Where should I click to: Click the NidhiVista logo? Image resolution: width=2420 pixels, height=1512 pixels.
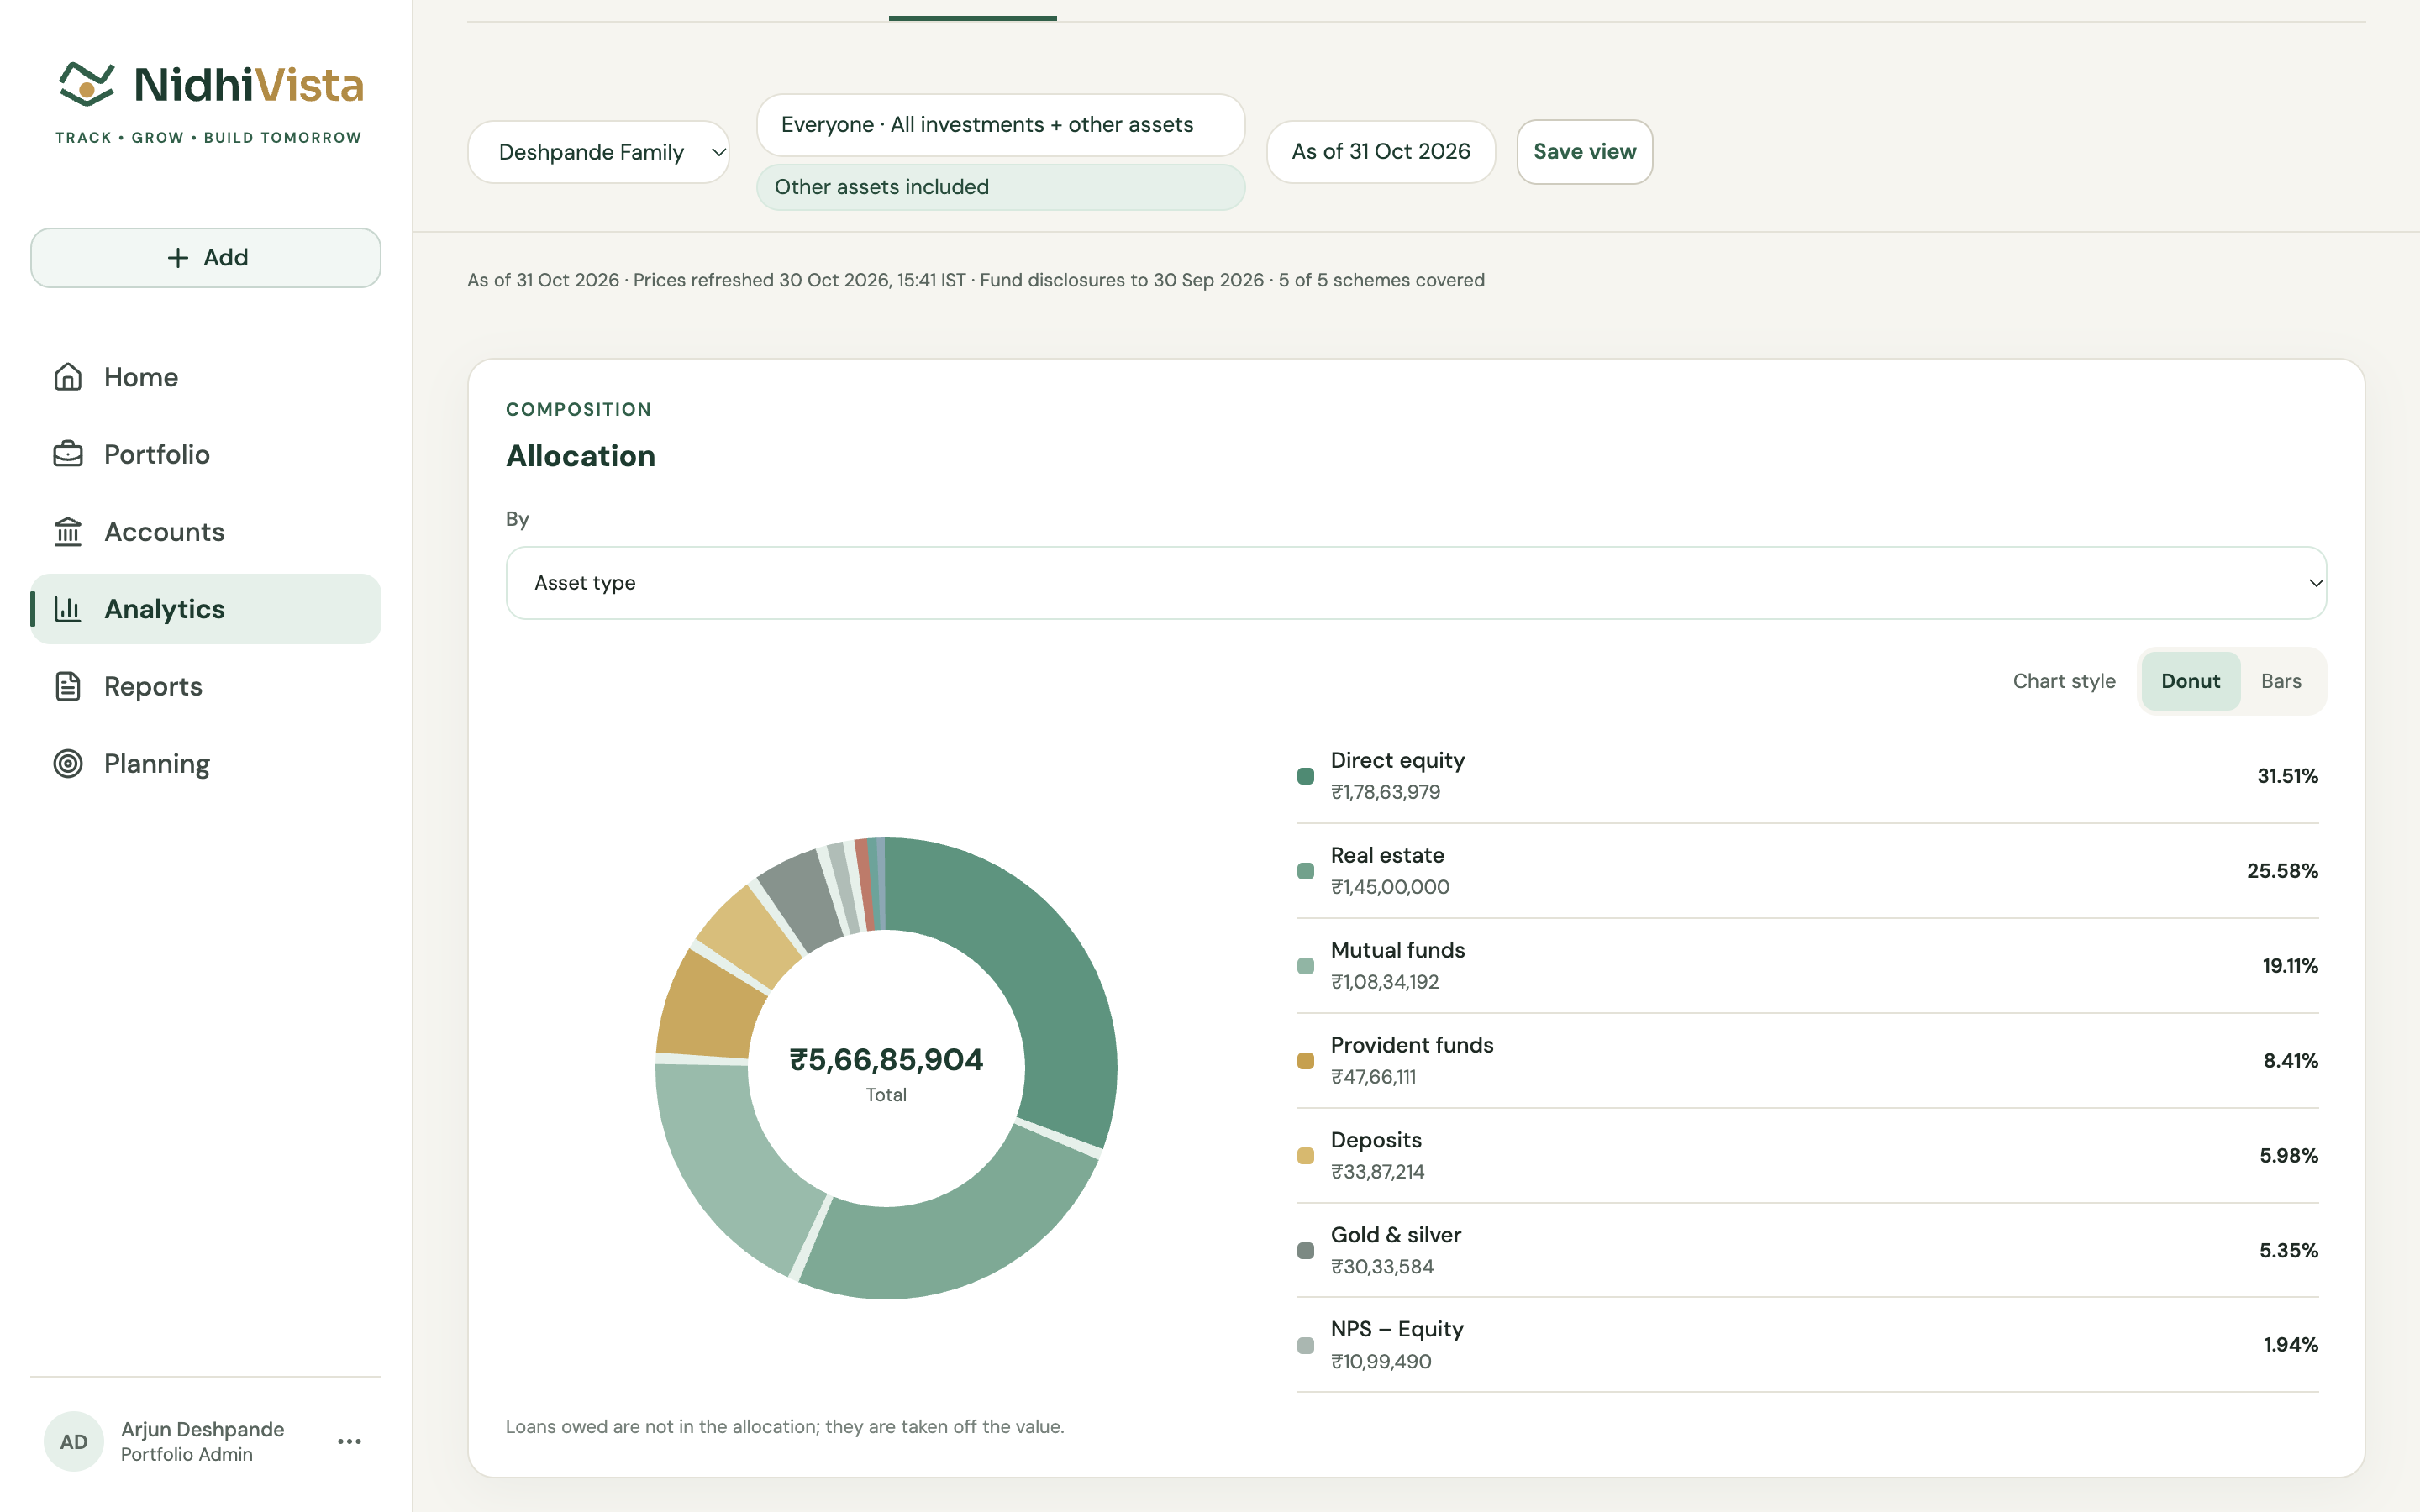[x=209, y=101]
